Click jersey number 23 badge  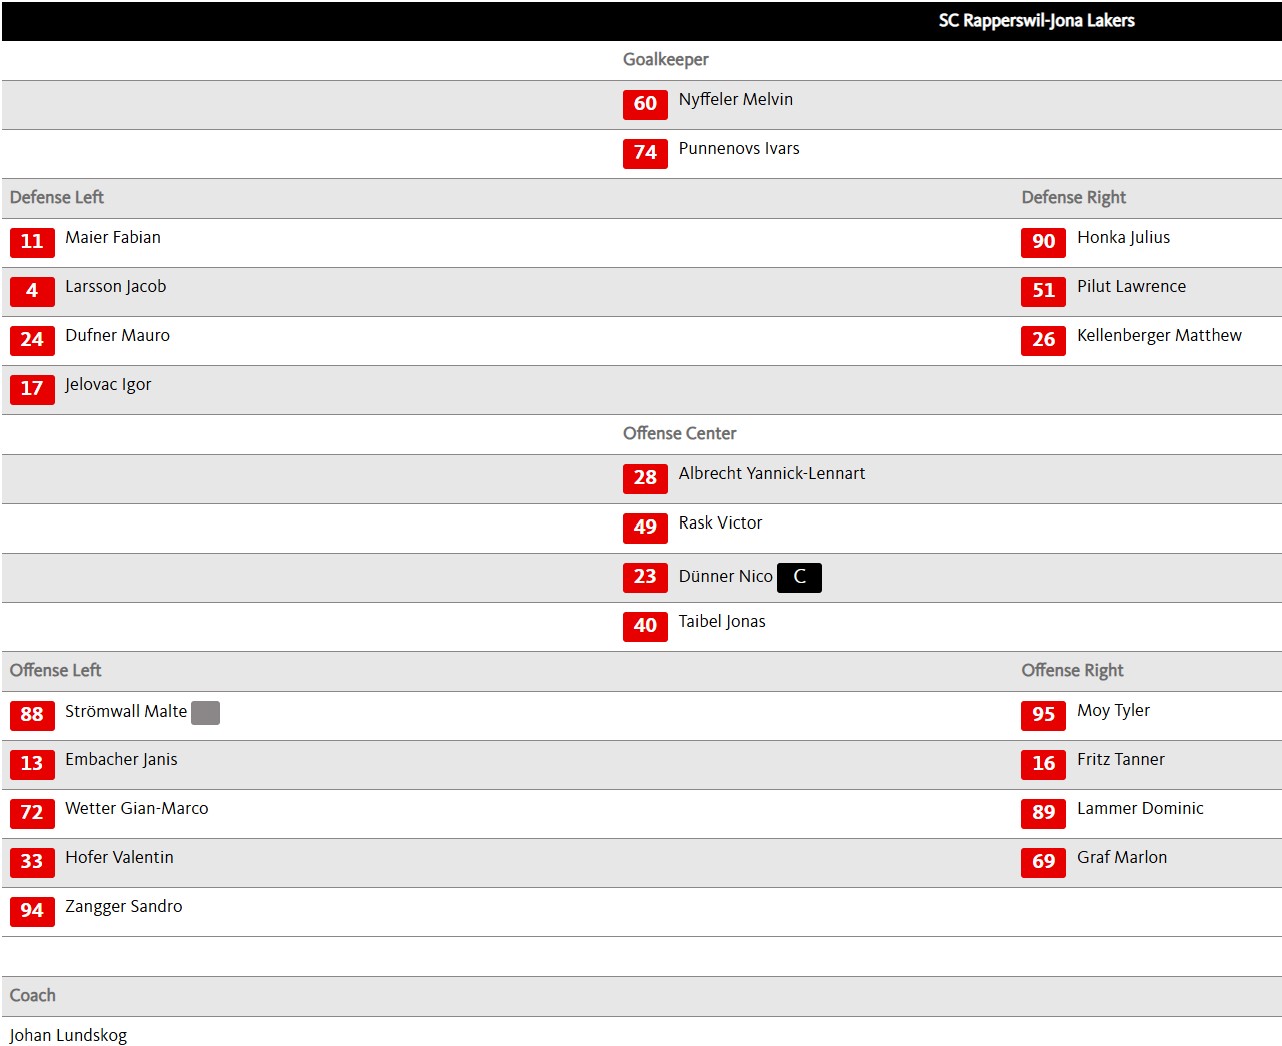645,577
